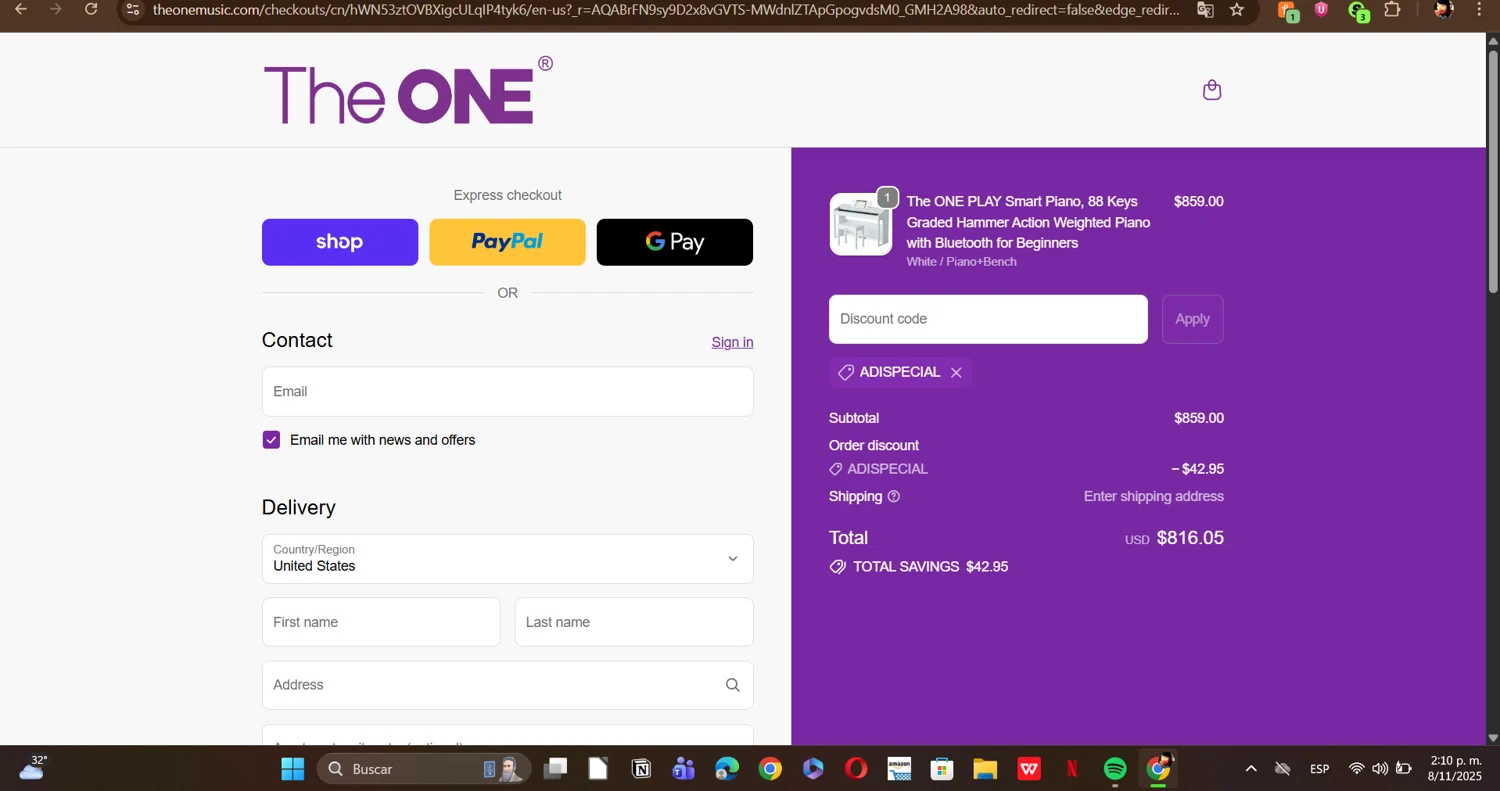Pay with Google Pay express checkout
This screenshot has height=791, width=1500.
(x=675, y=242)
